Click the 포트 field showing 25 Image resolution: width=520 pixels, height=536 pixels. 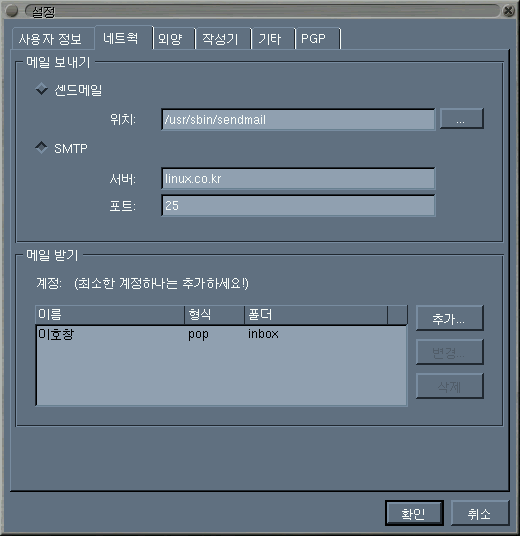click(298, 205)
